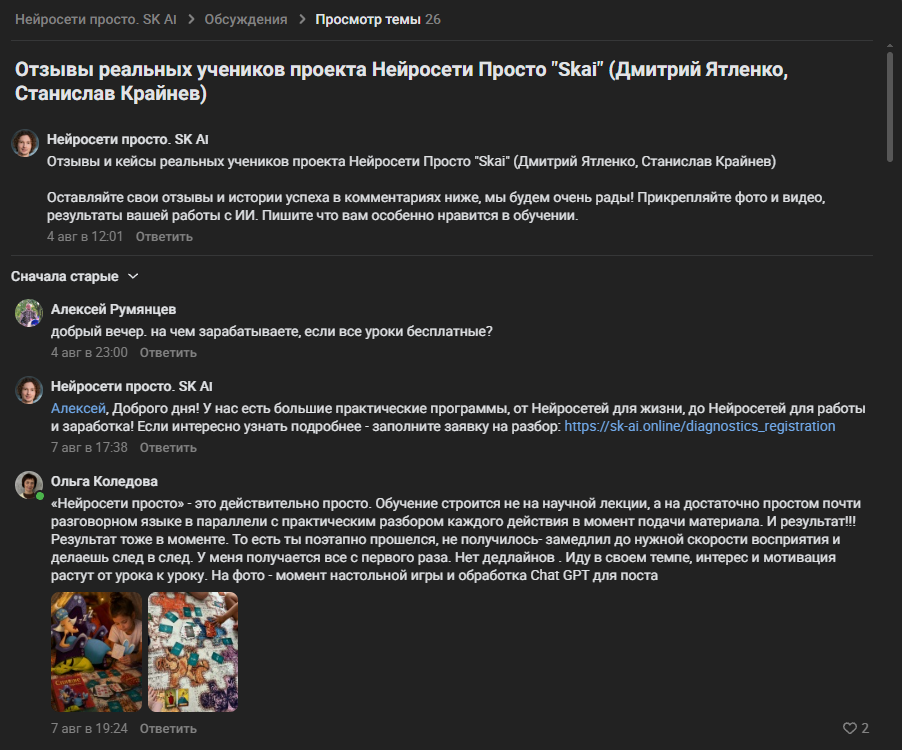The width and height of the screenshot is (902, 750).
Task: Reply to the original post from 4 авг 12:01
Action: pyautogui.click(x=164, y=237)
